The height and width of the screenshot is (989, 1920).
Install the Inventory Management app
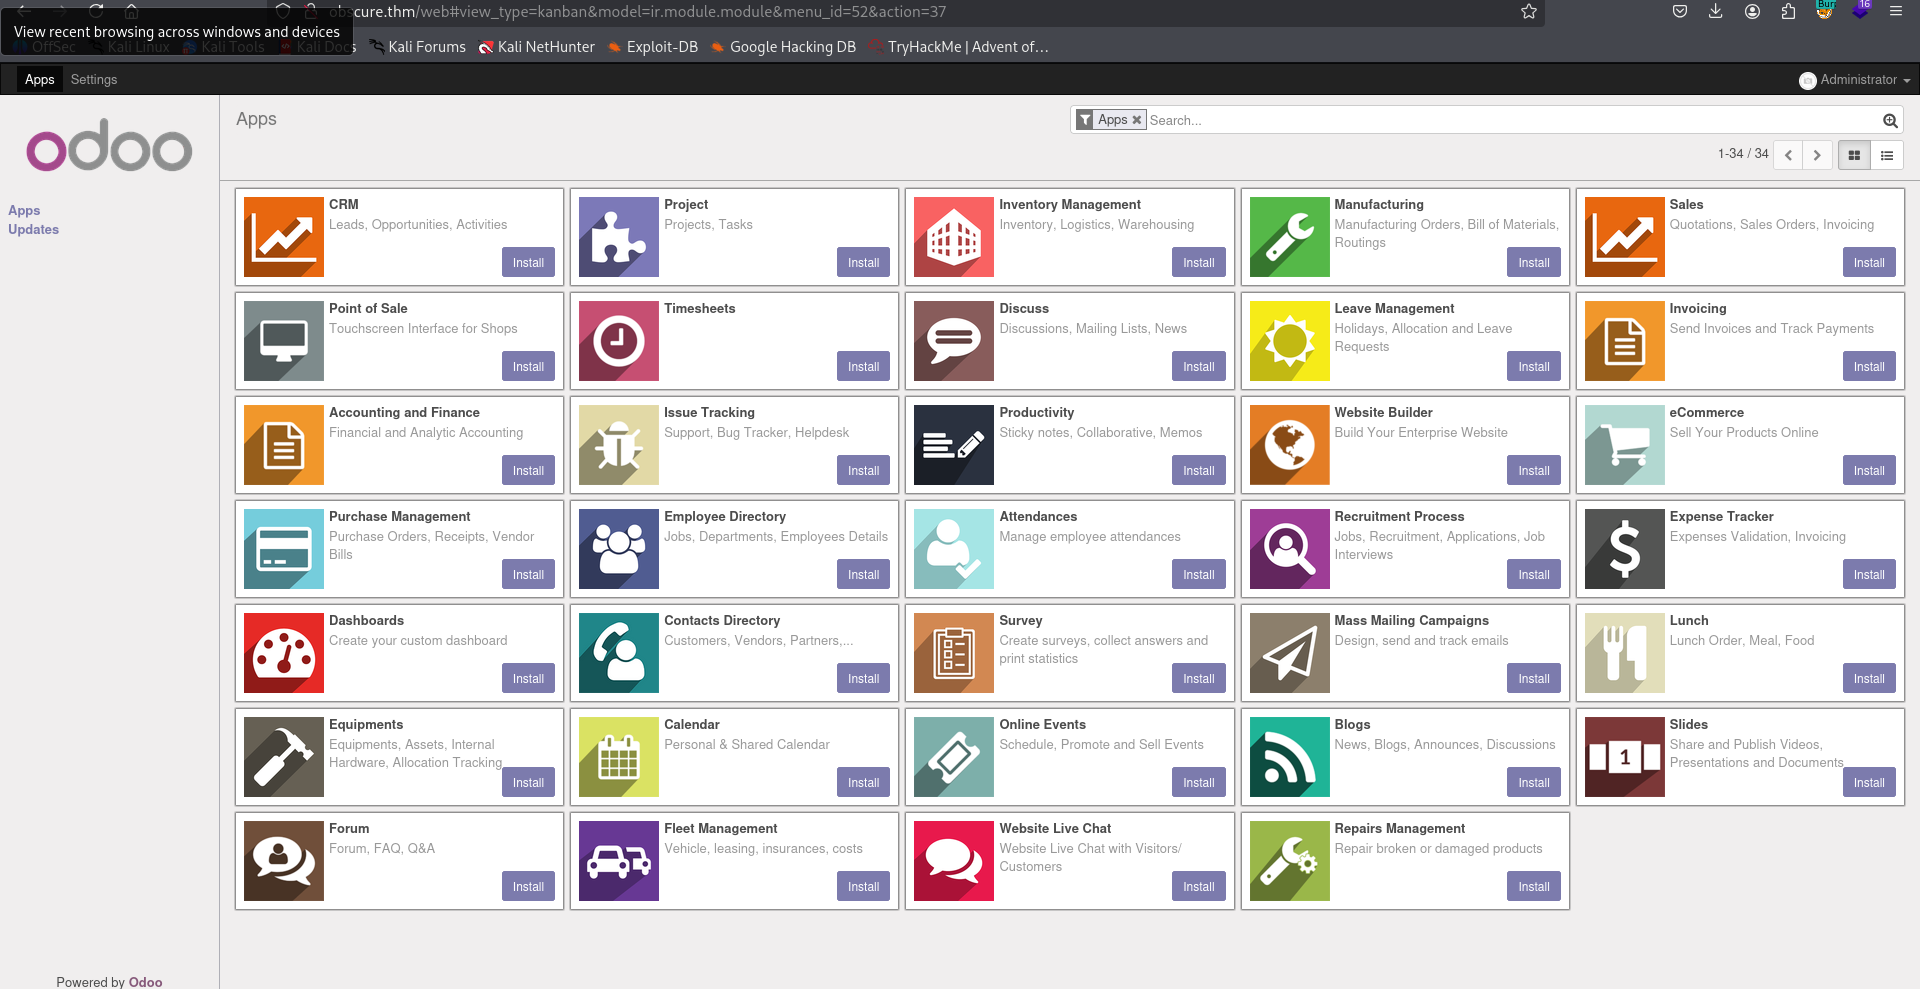coord(1198,263)
